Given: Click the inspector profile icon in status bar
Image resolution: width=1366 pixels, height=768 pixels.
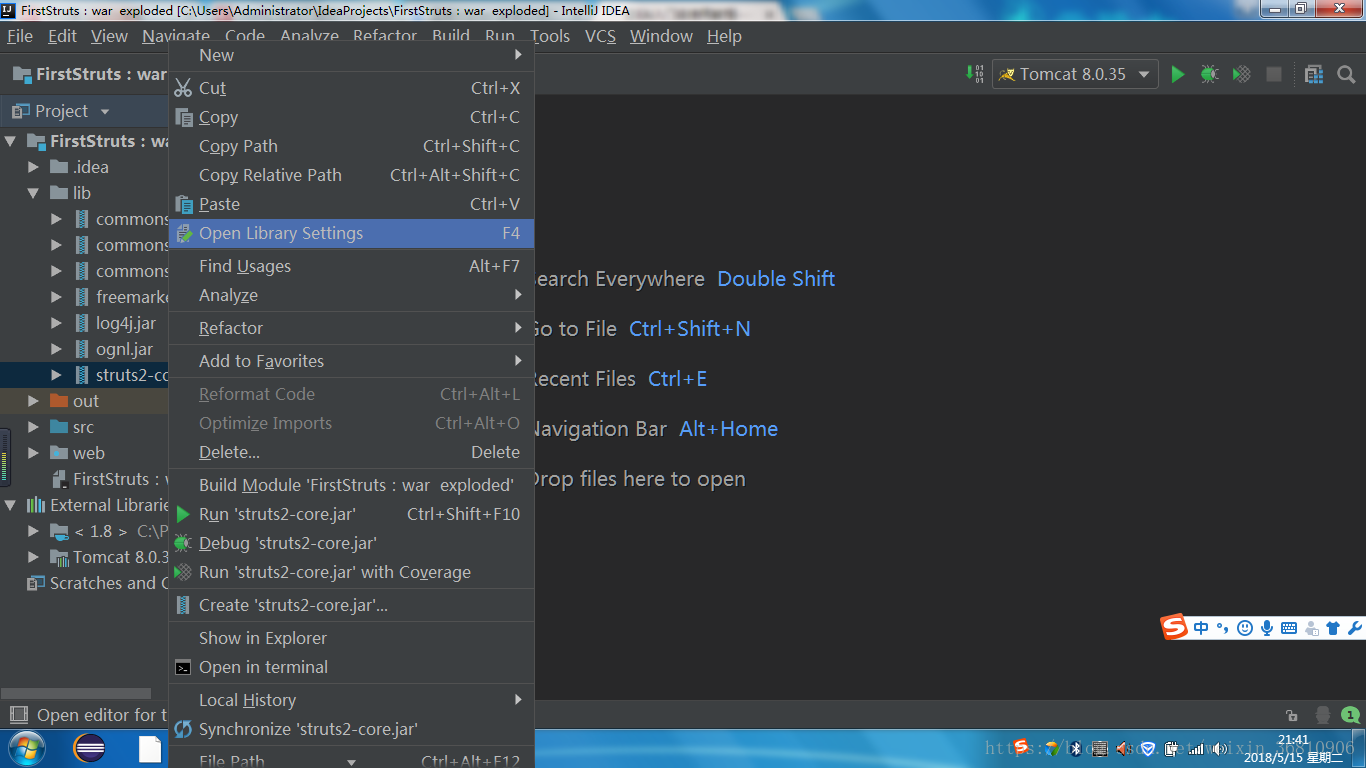Looking at the screenshot, I should tap(1322, 715).
